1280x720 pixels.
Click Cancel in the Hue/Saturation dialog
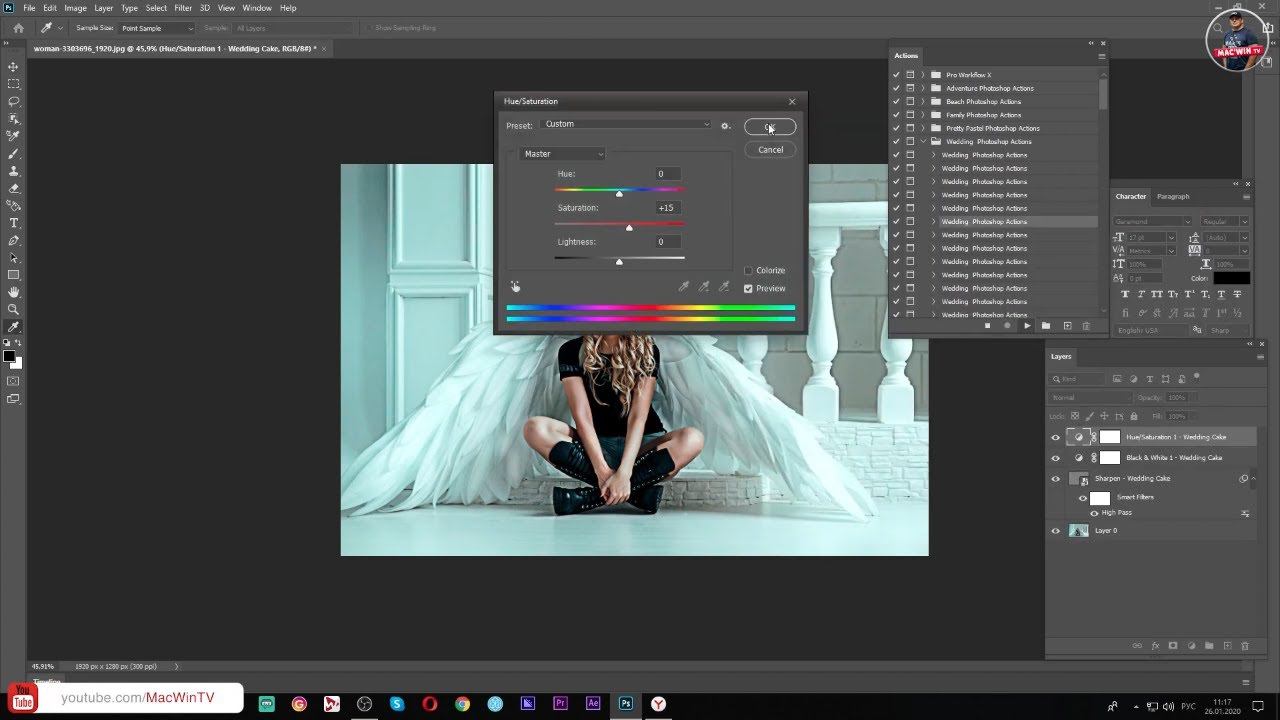coord(770,150)
